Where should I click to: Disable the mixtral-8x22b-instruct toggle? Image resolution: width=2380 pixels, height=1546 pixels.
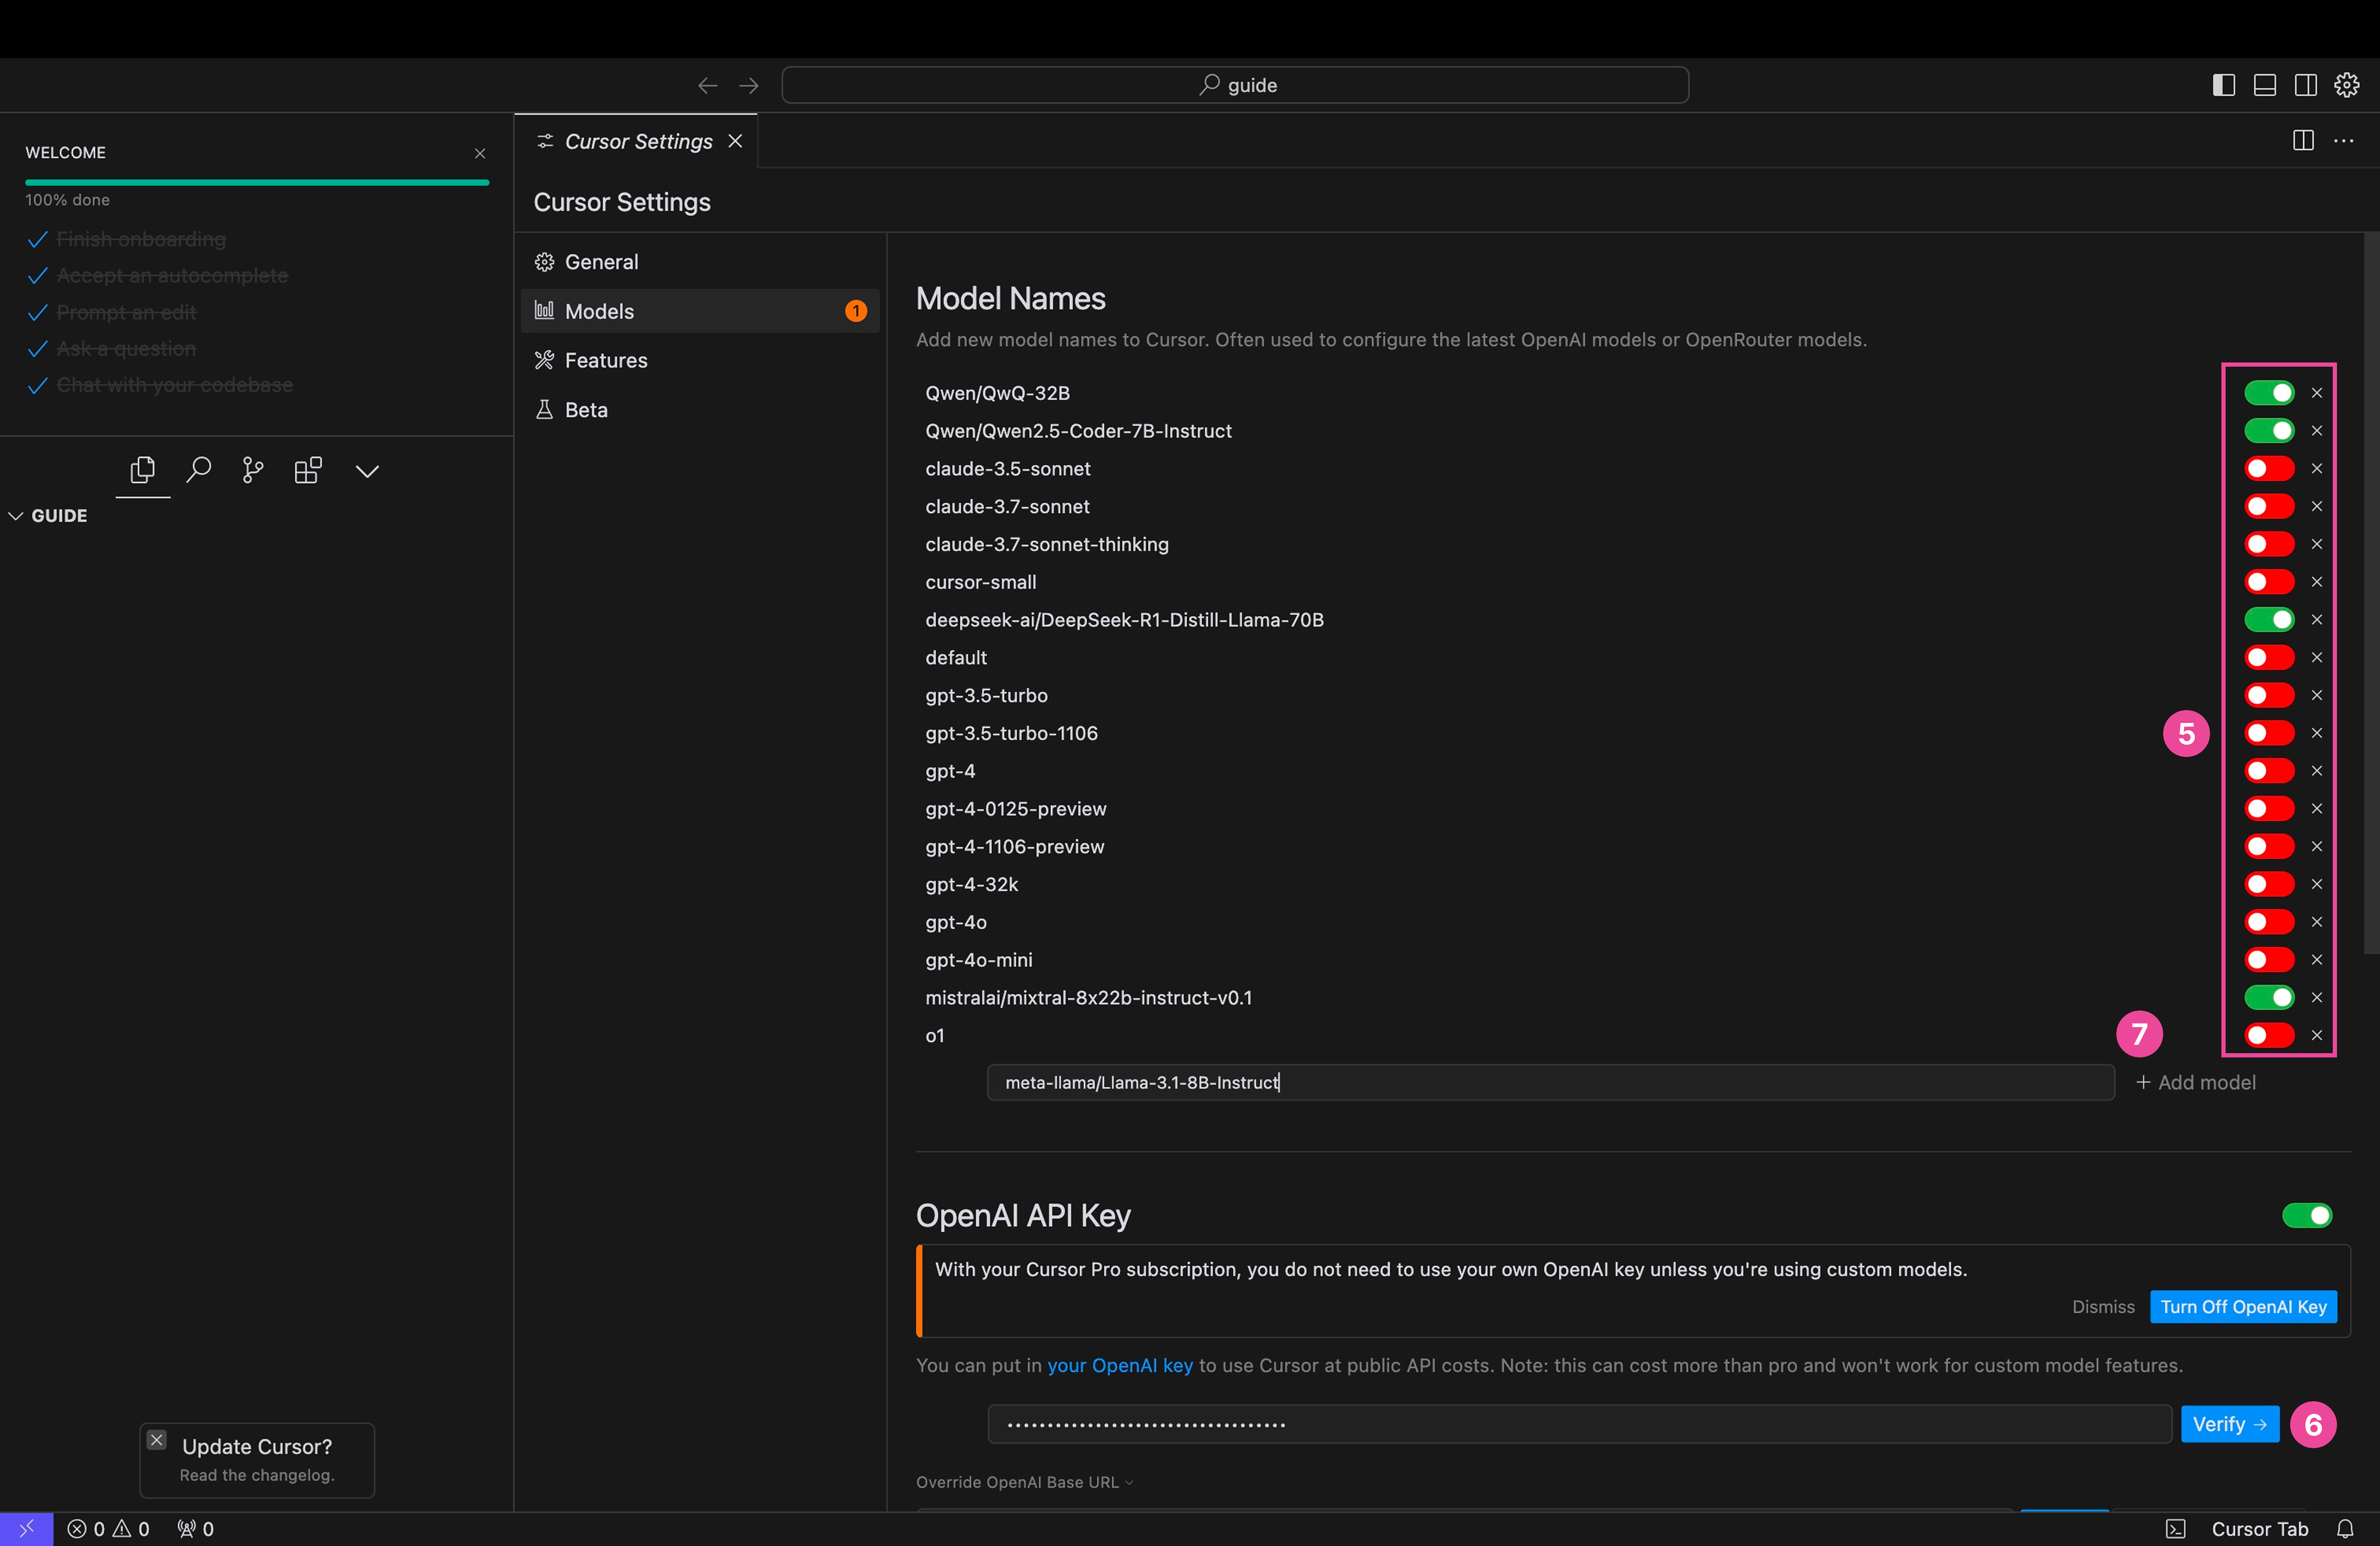(2269, 997)
